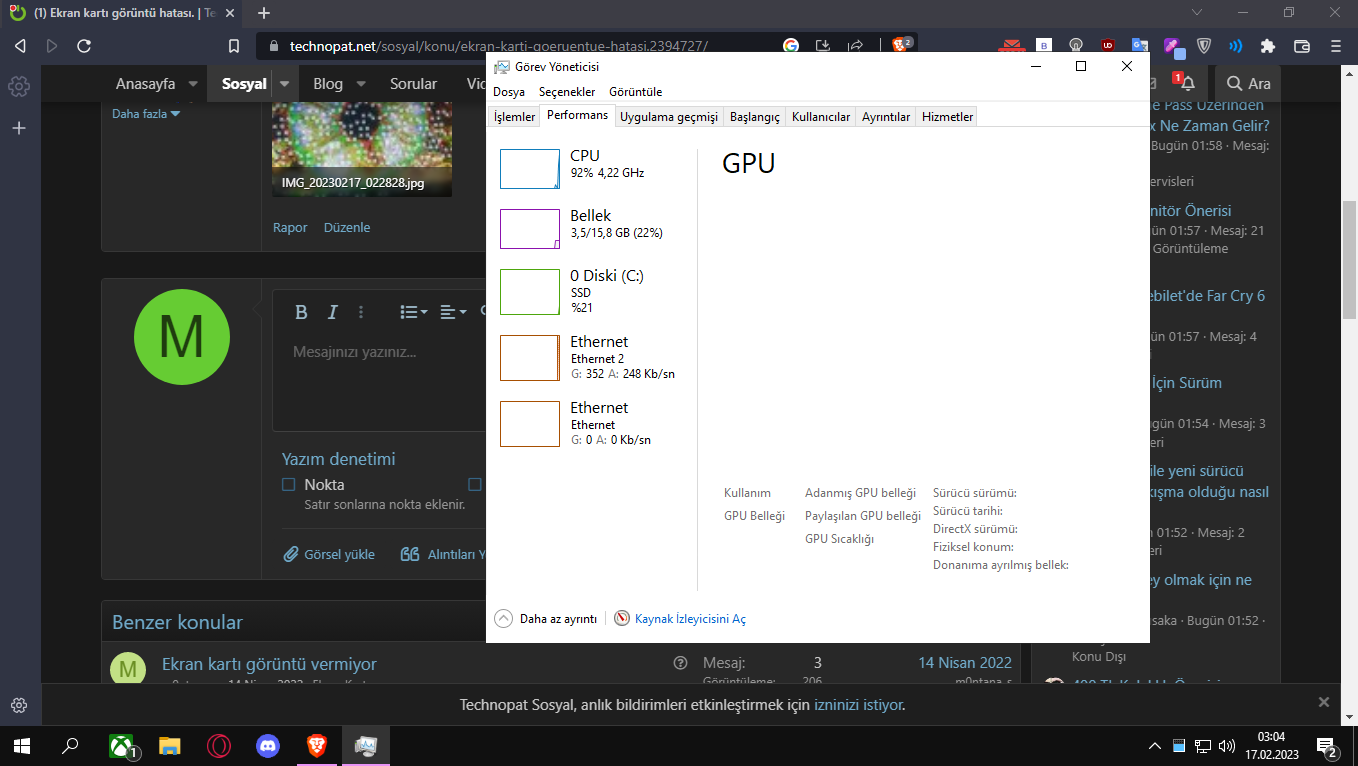Click the browser reload icon
1358x766 pixels.
point(84,46)
